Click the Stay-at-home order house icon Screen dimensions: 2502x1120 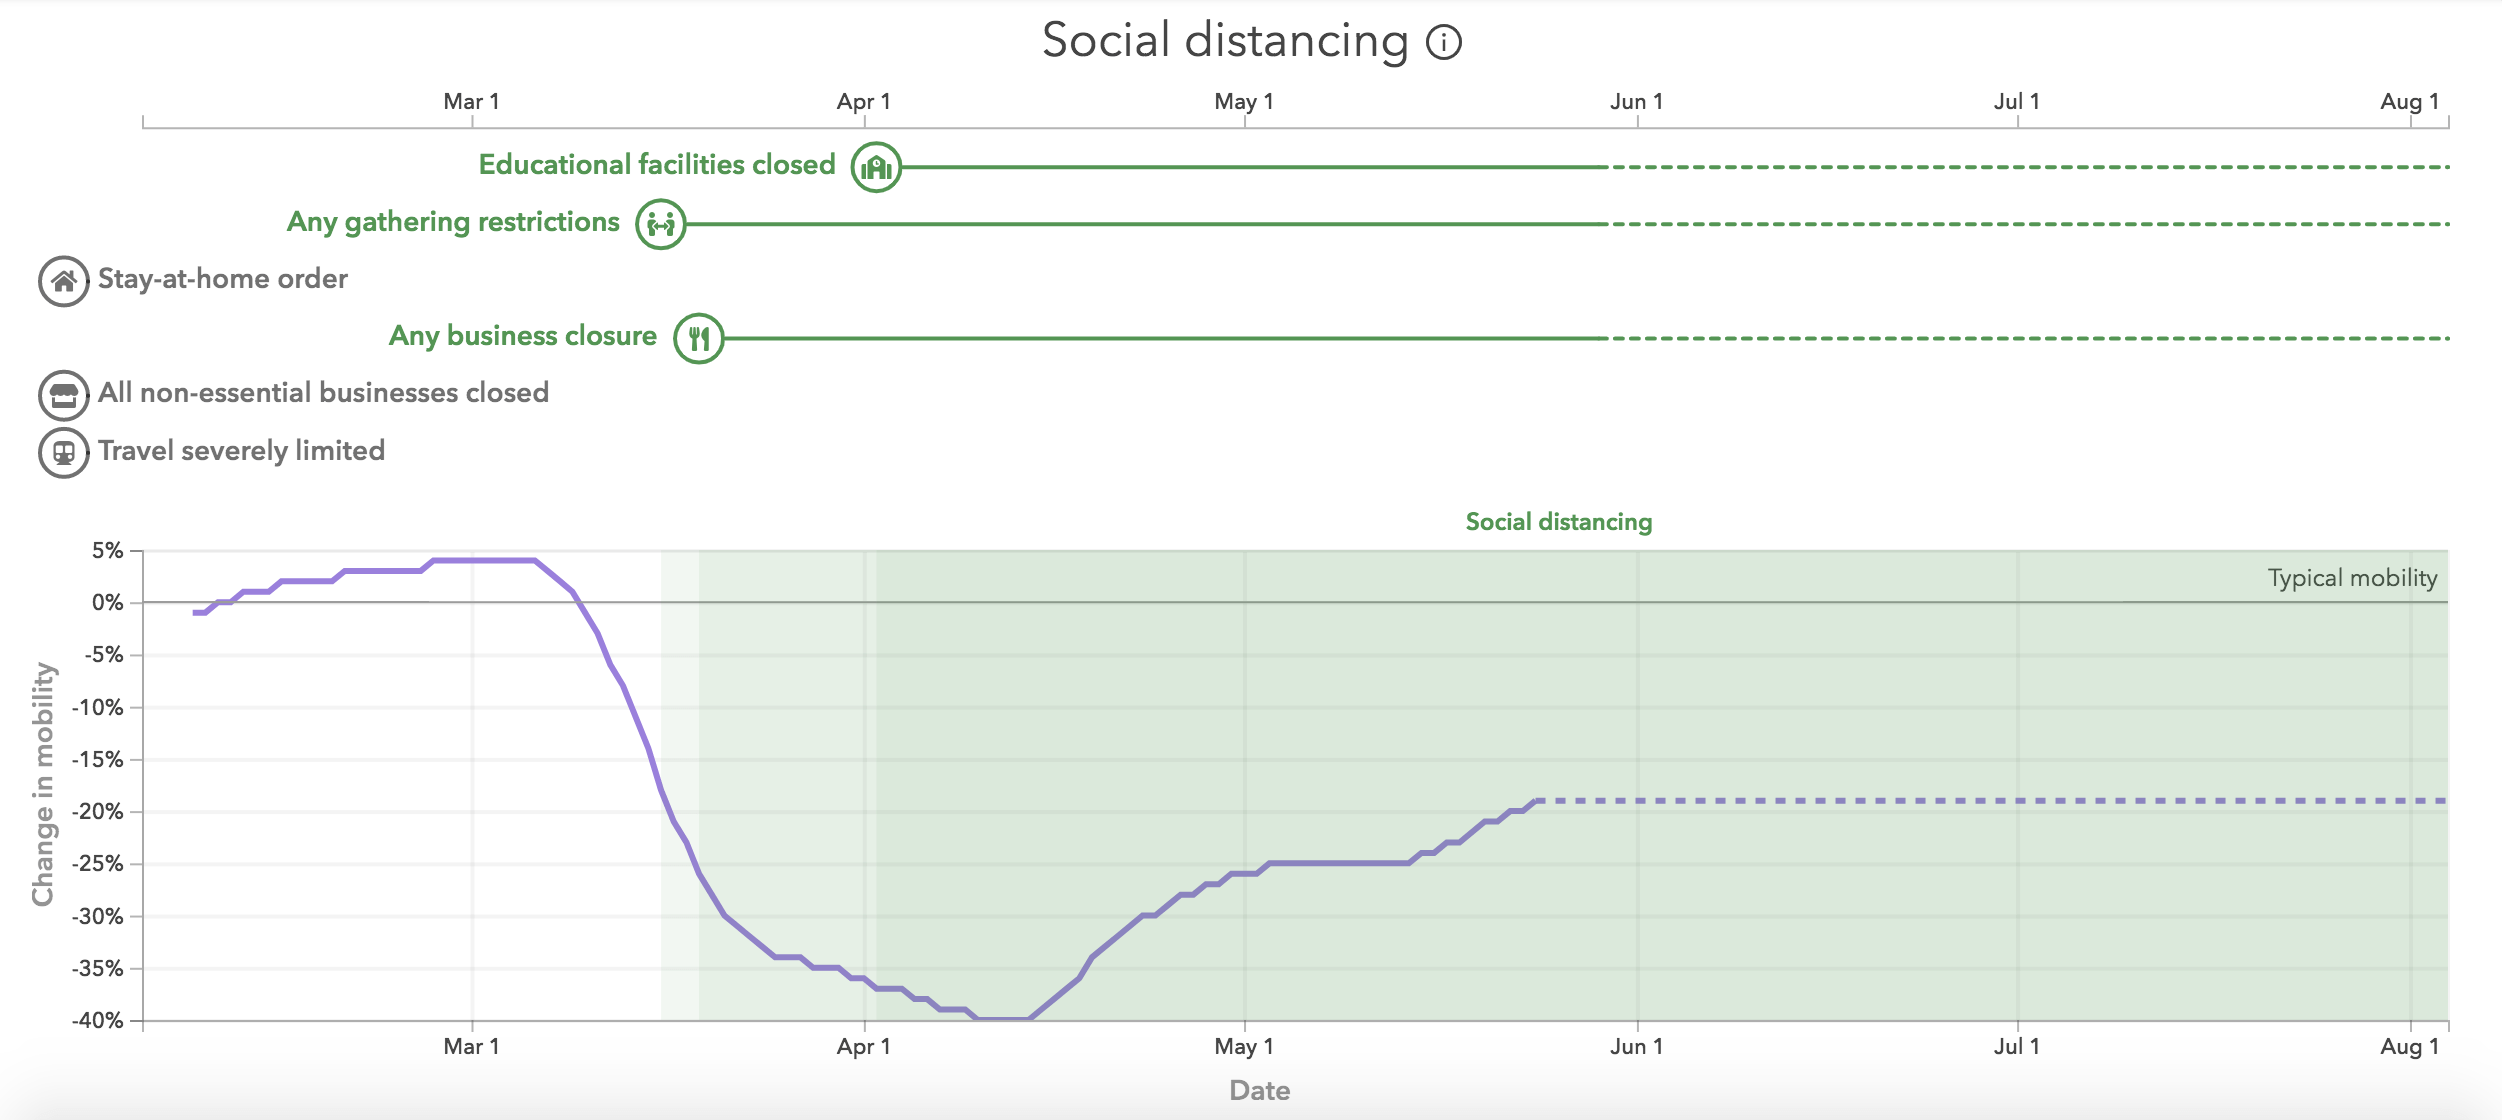[x=63, y=281]
